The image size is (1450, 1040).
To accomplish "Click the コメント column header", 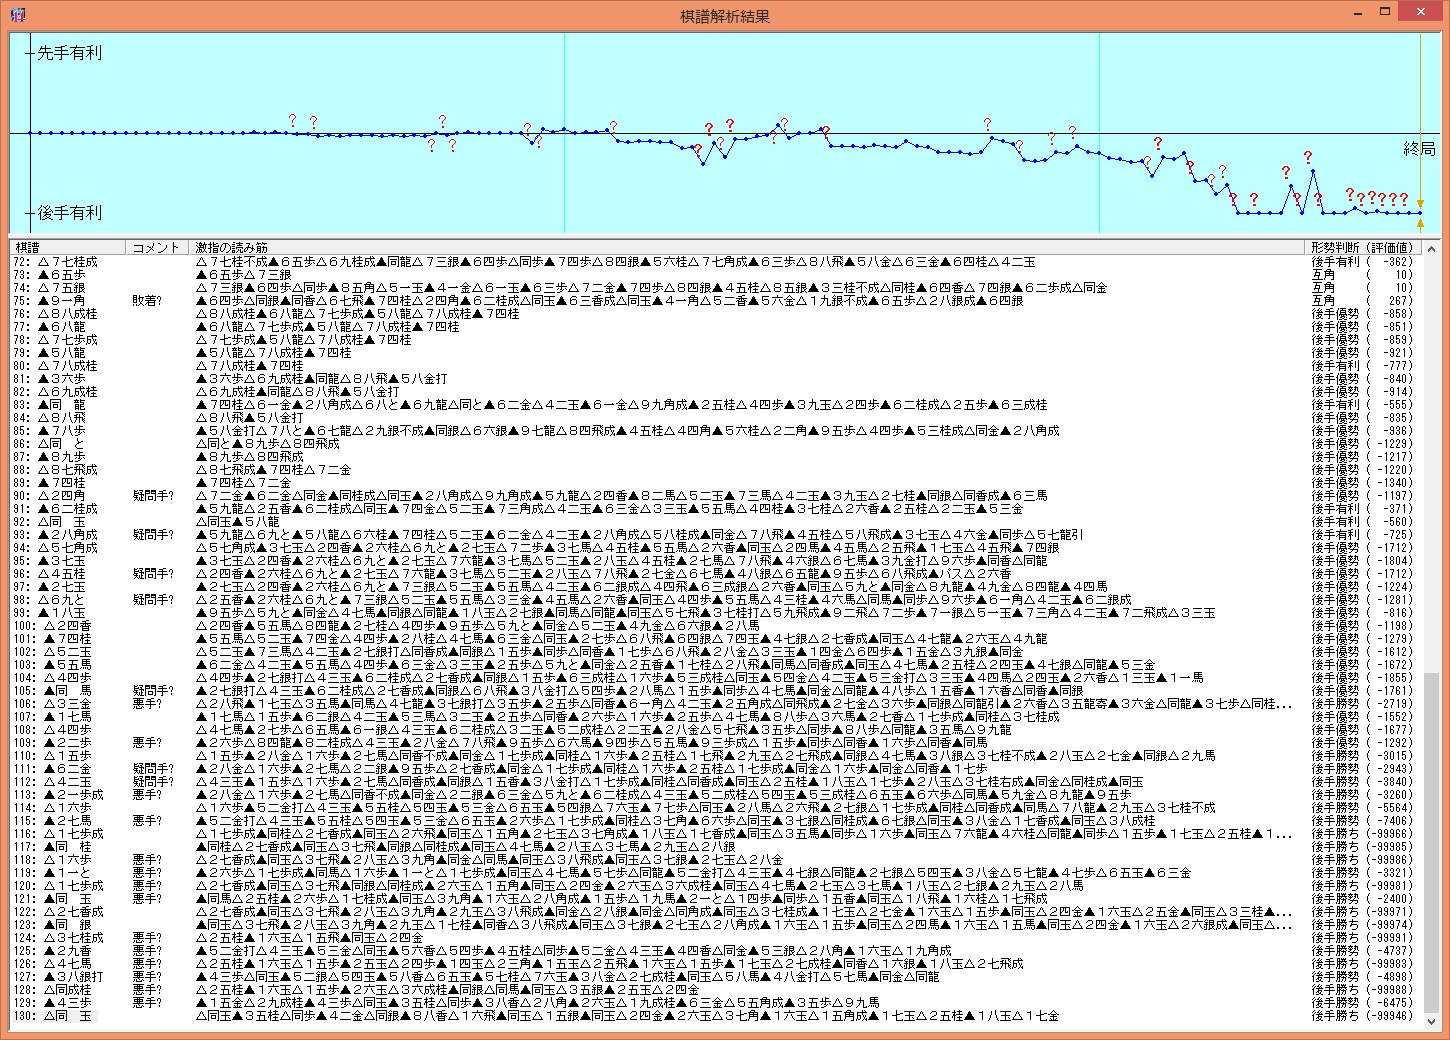I will coord(157,247).
